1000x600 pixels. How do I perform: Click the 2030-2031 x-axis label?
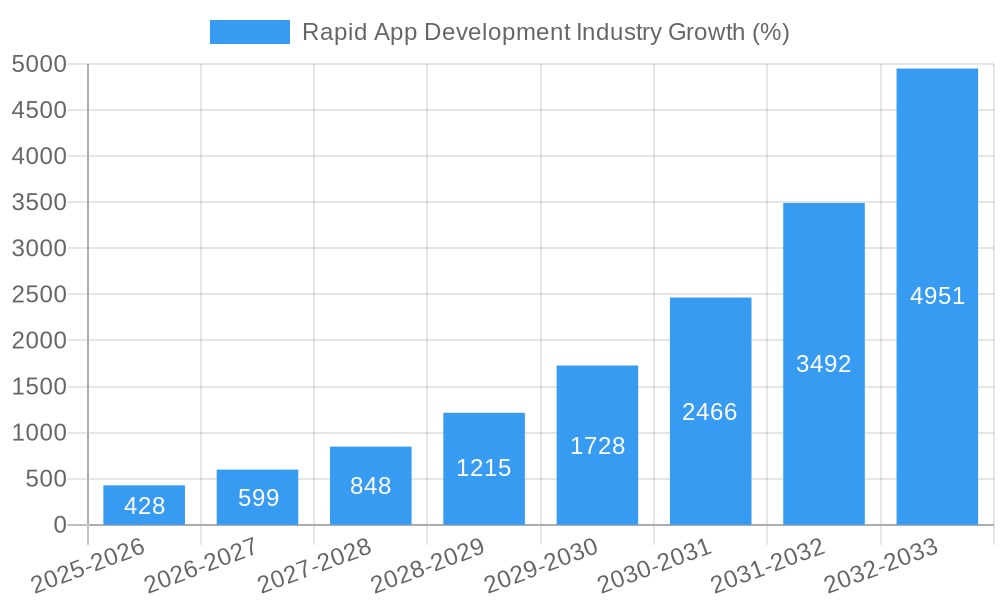coord(654,565)
